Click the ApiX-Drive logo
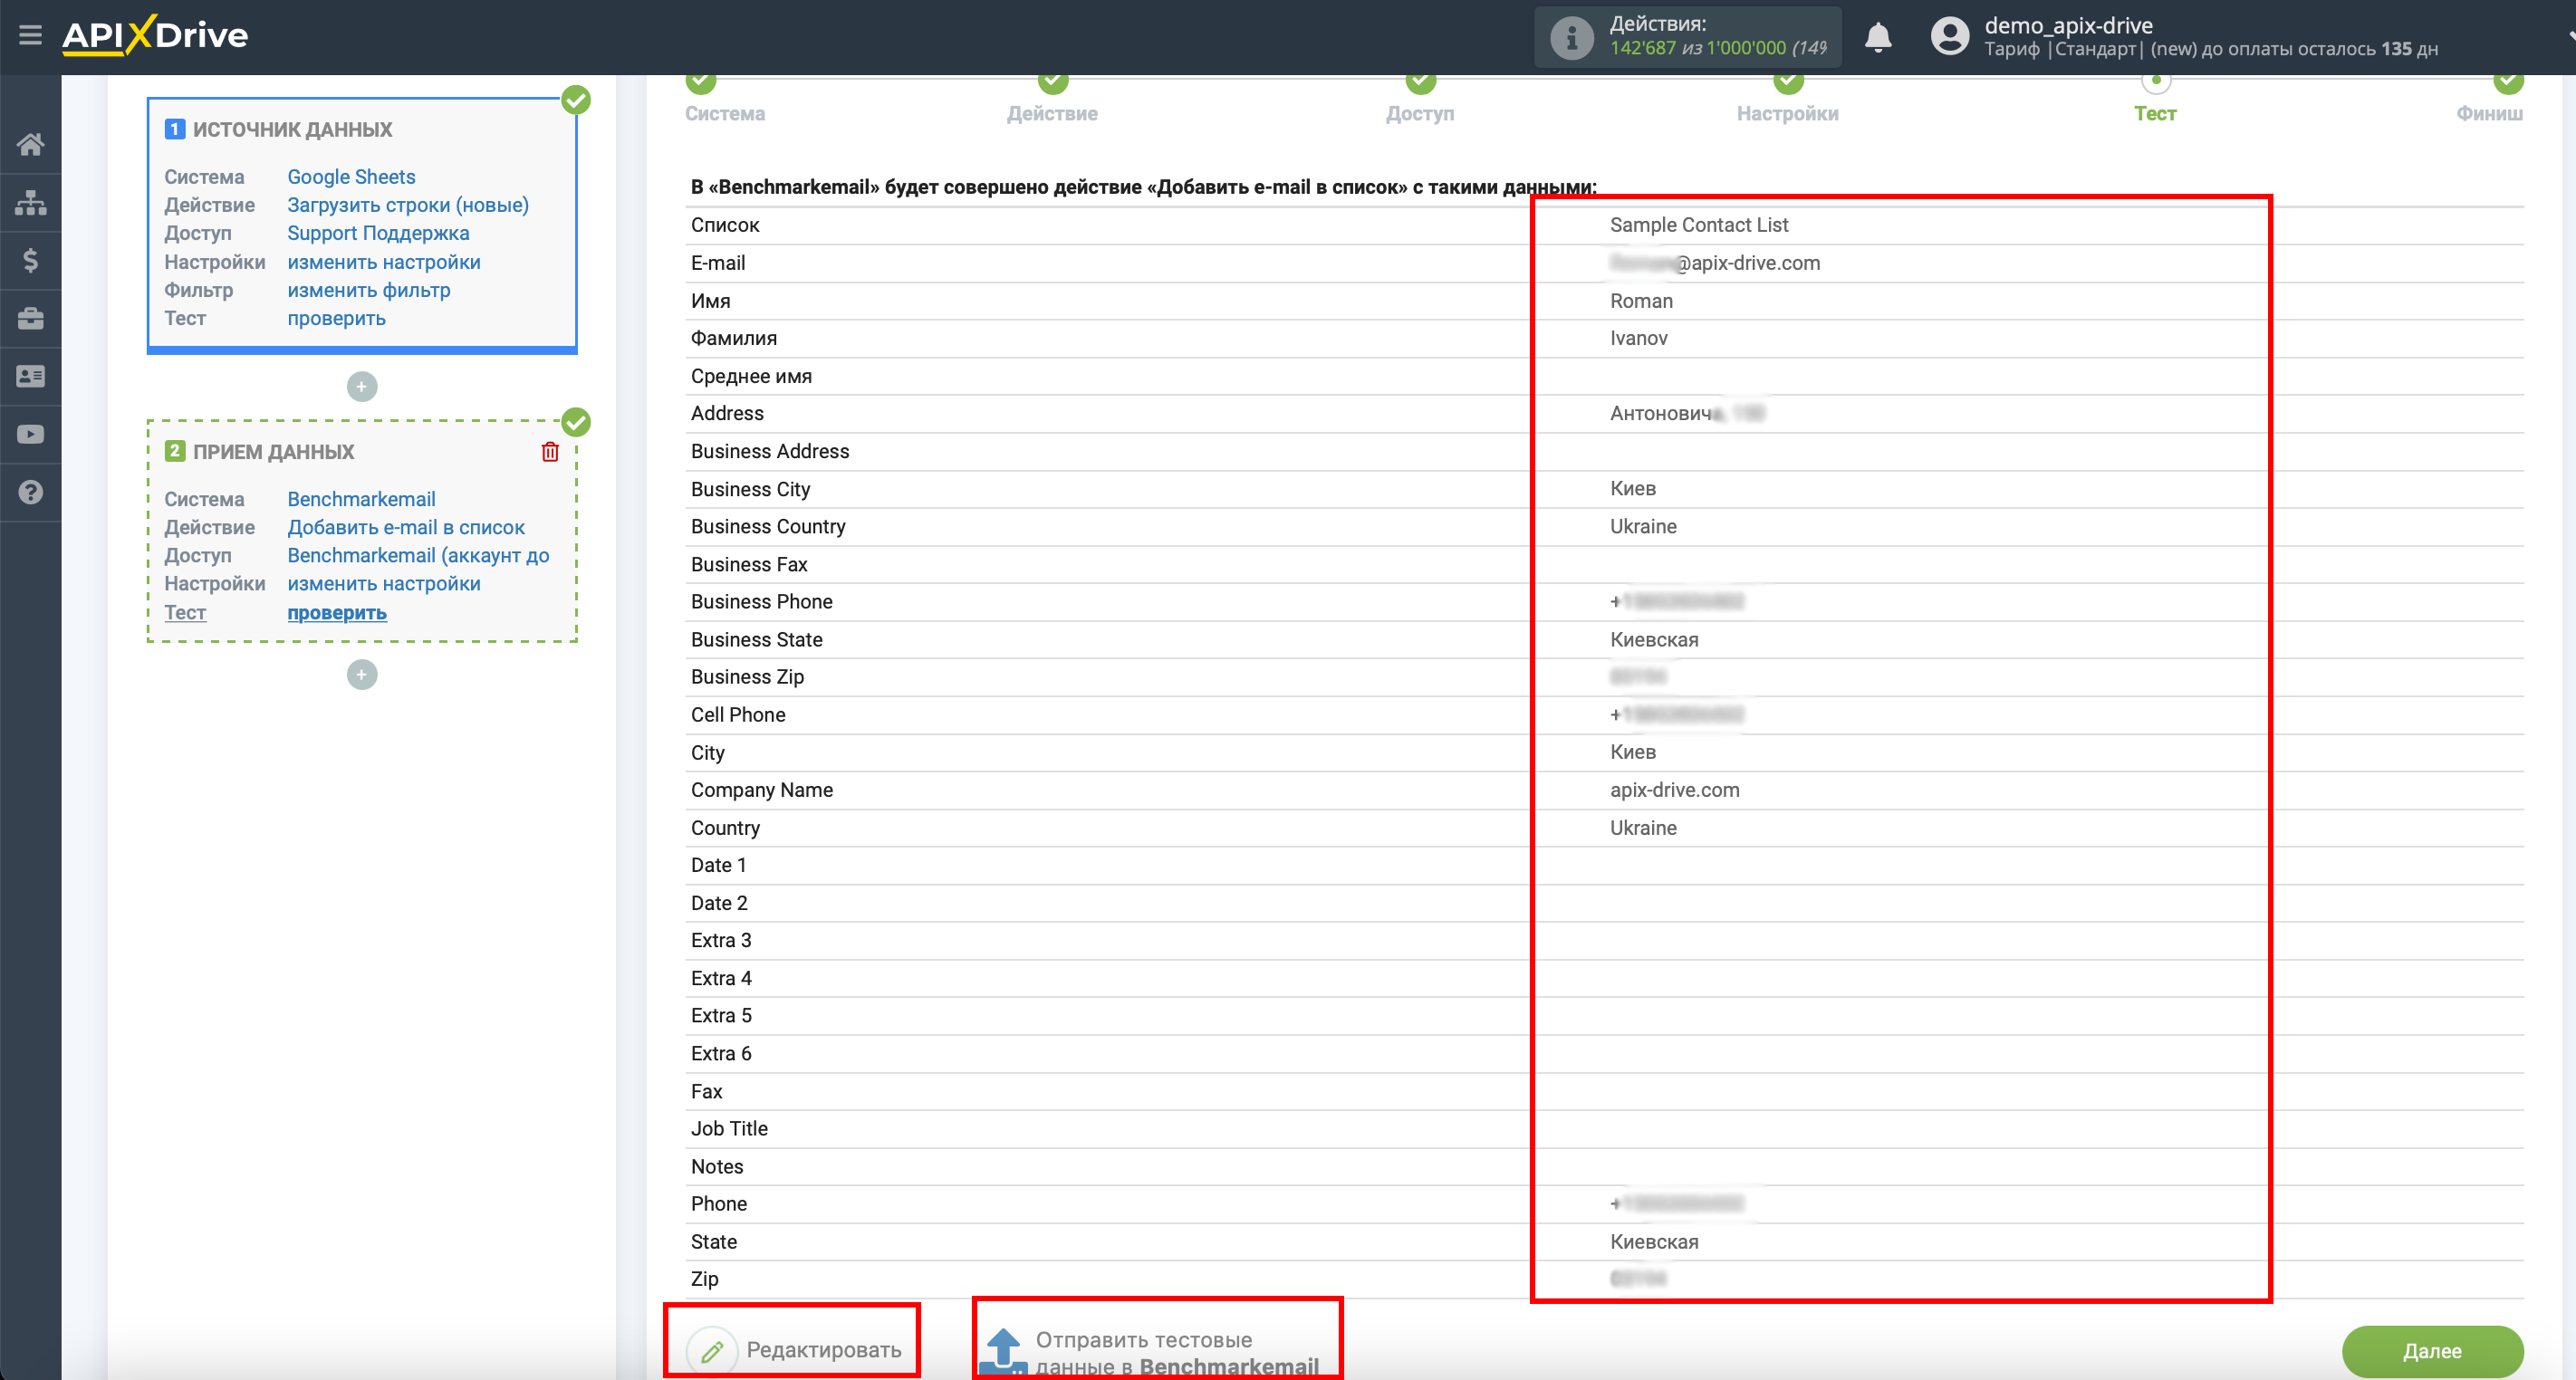Image resolution: width=2576 pixels, height=1380 pixels. pos(155,36)
